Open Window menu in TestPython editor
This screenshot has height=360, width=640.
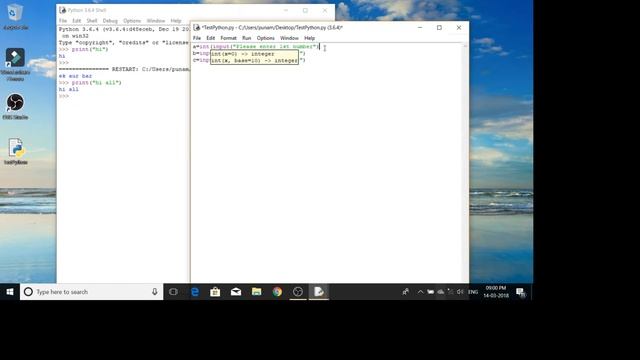point(289,38)
